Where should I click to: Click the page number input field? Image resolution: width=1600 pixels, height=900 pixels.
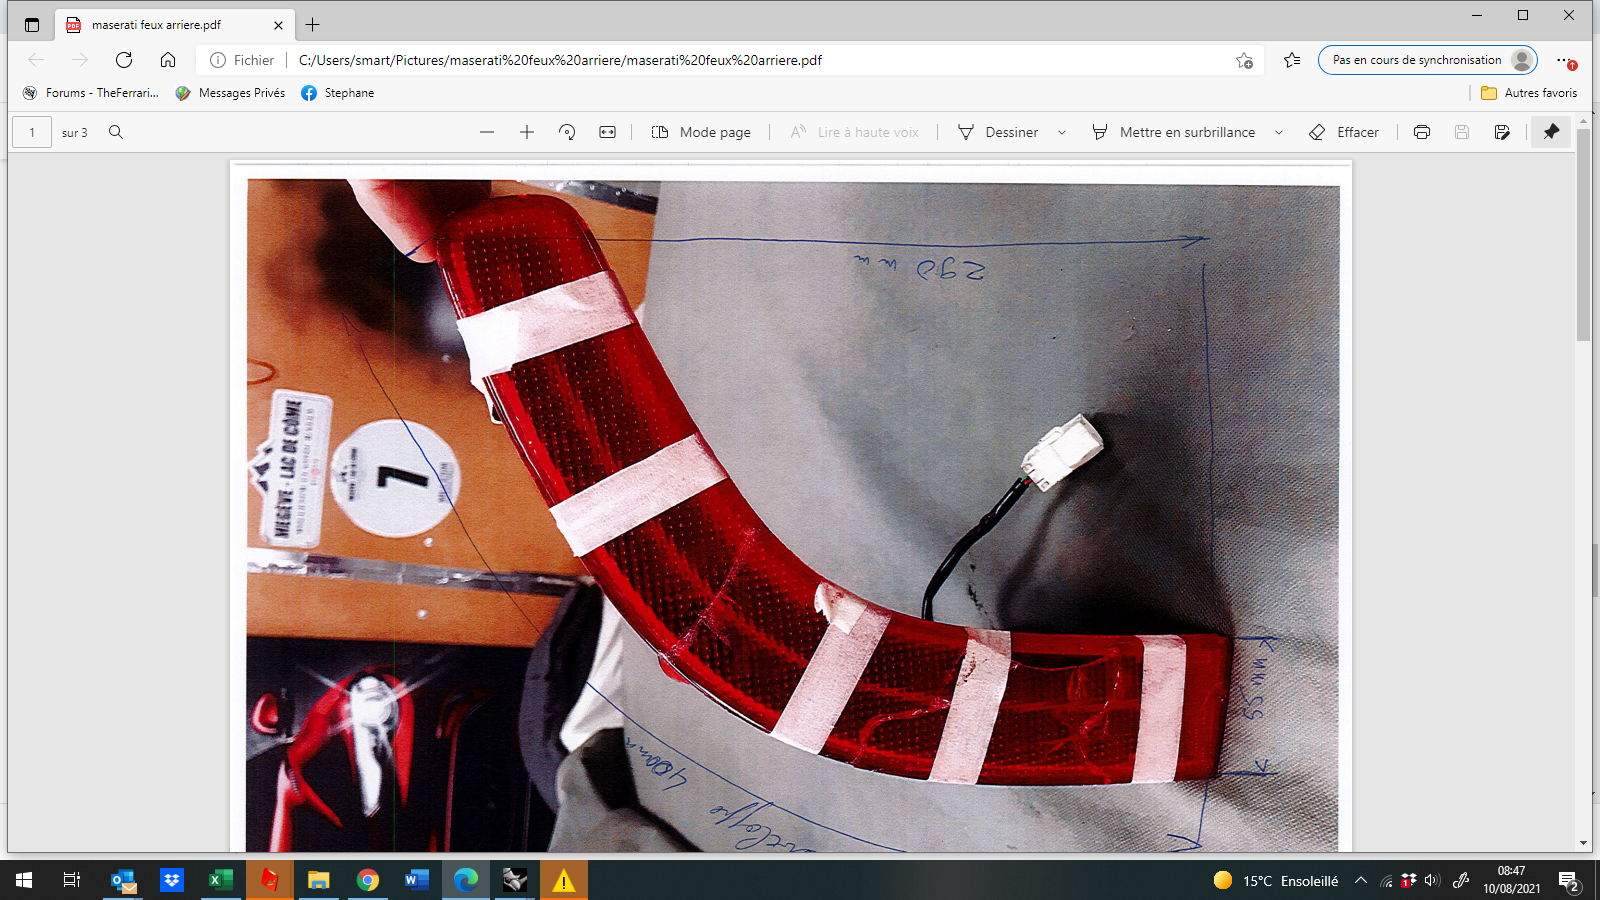coord(32,132)
